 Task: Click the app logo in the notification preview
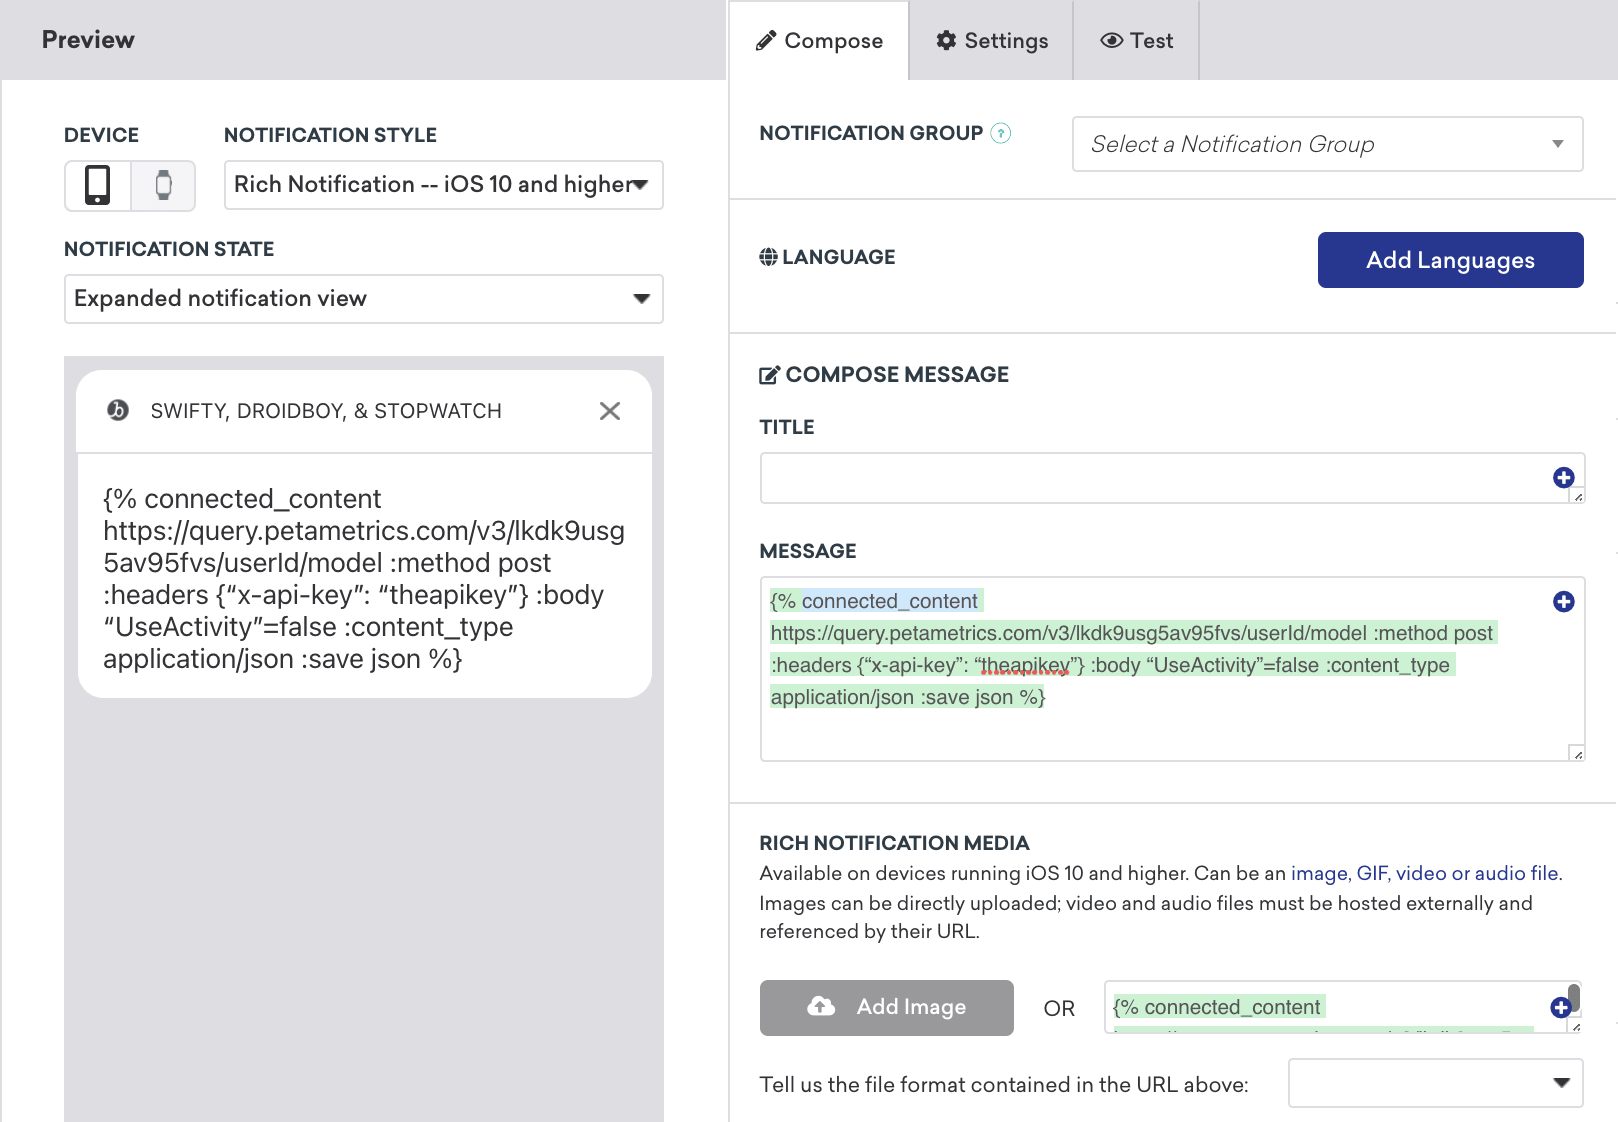coord(118,410)
